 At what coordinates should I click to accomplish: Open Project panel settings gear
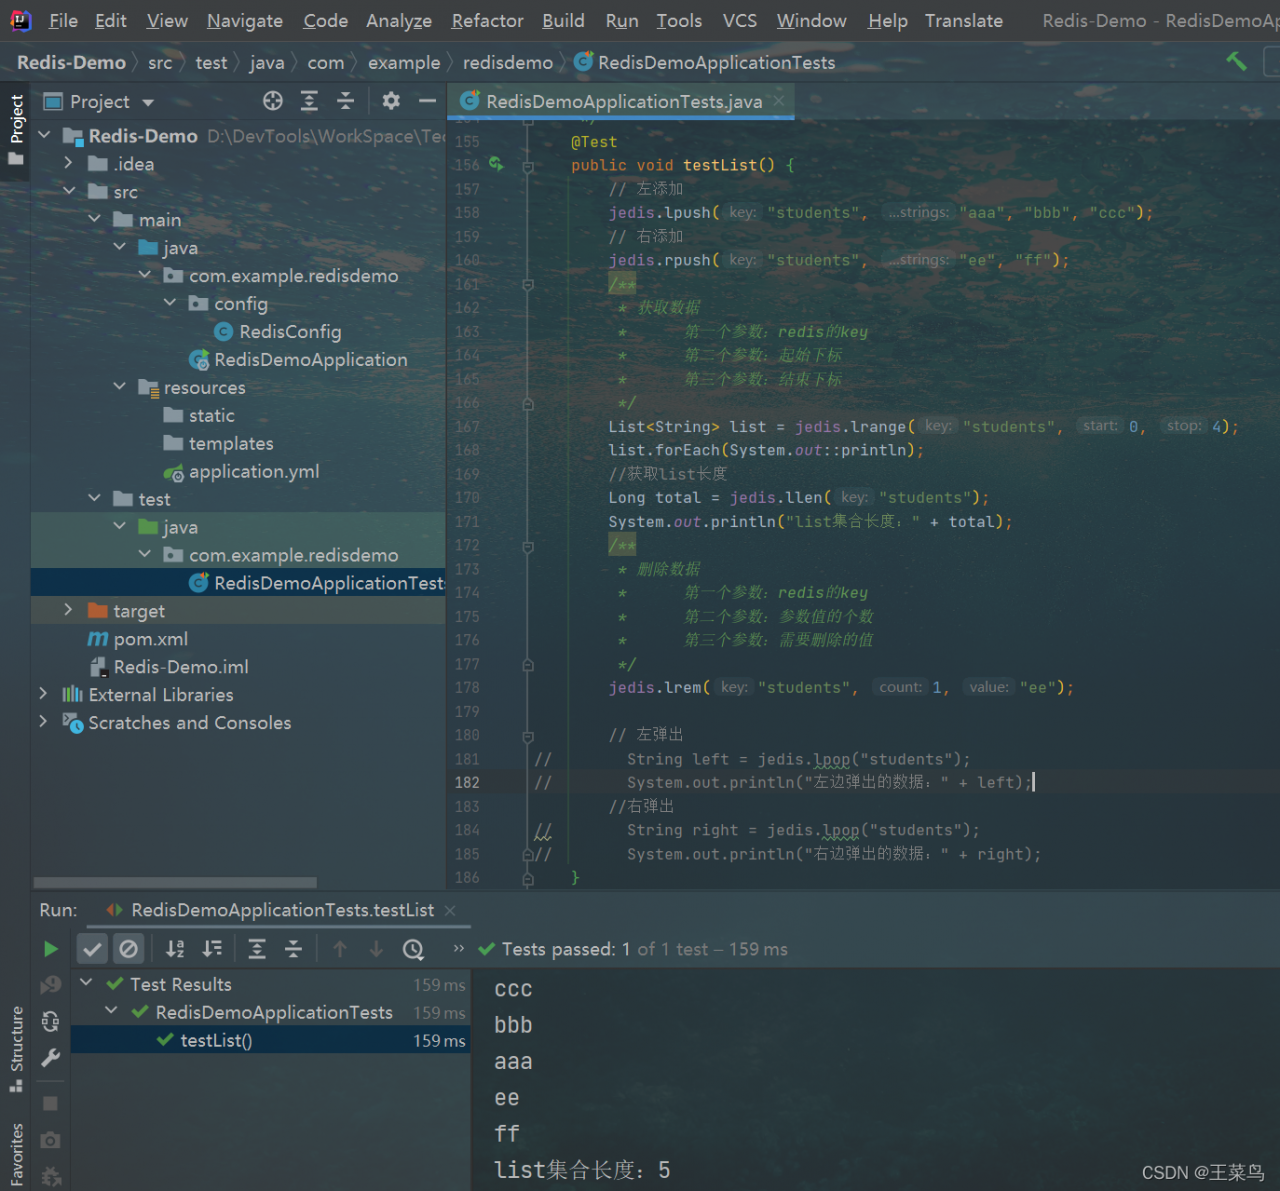pyautogui.click(x=391, y=101)
